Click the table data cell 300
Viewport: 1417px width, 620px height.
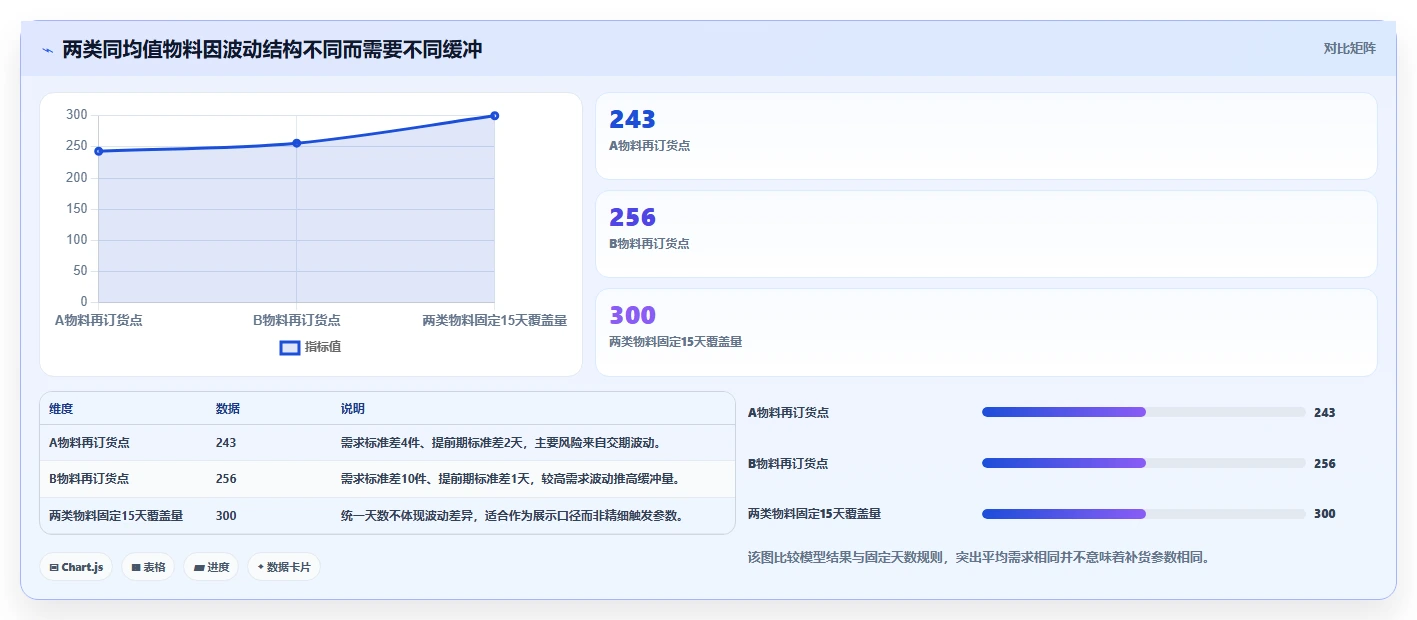[226, 516]
